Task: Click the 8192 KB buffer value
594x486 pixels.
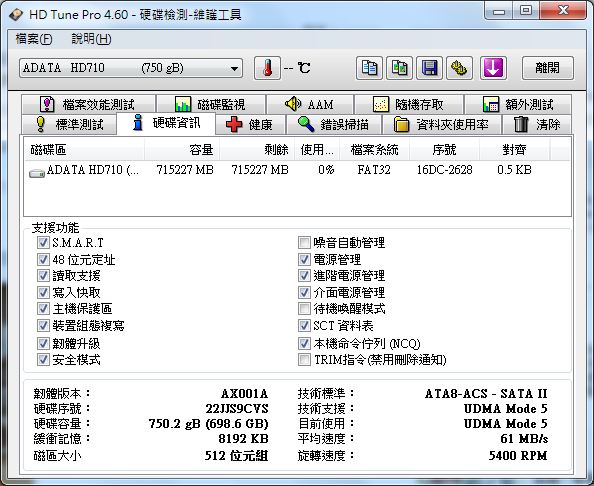Action: click(x=244, y=439)
